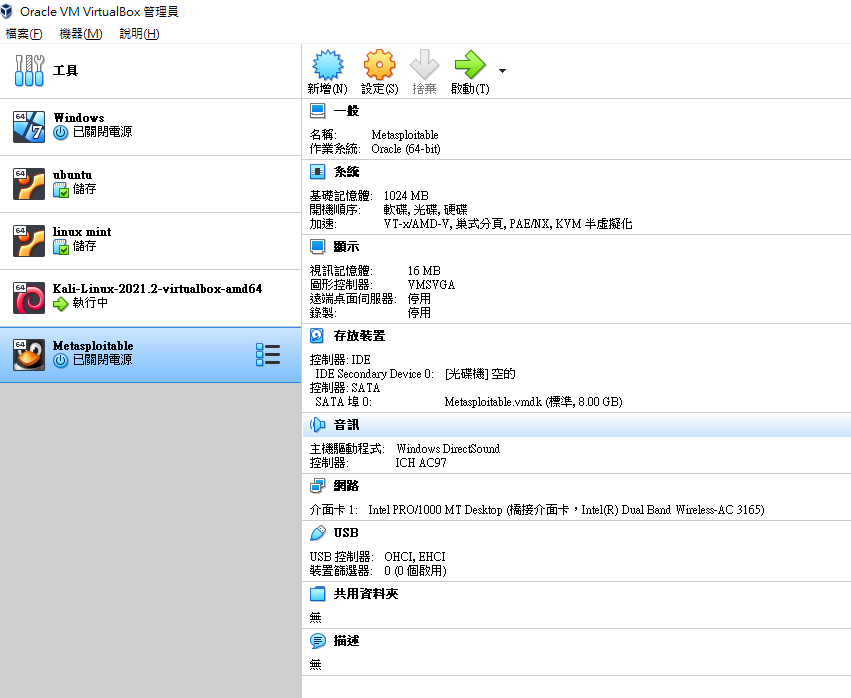Open 設定(S) gear settings icon
This screenshot has height=698, width=851.
379,65
